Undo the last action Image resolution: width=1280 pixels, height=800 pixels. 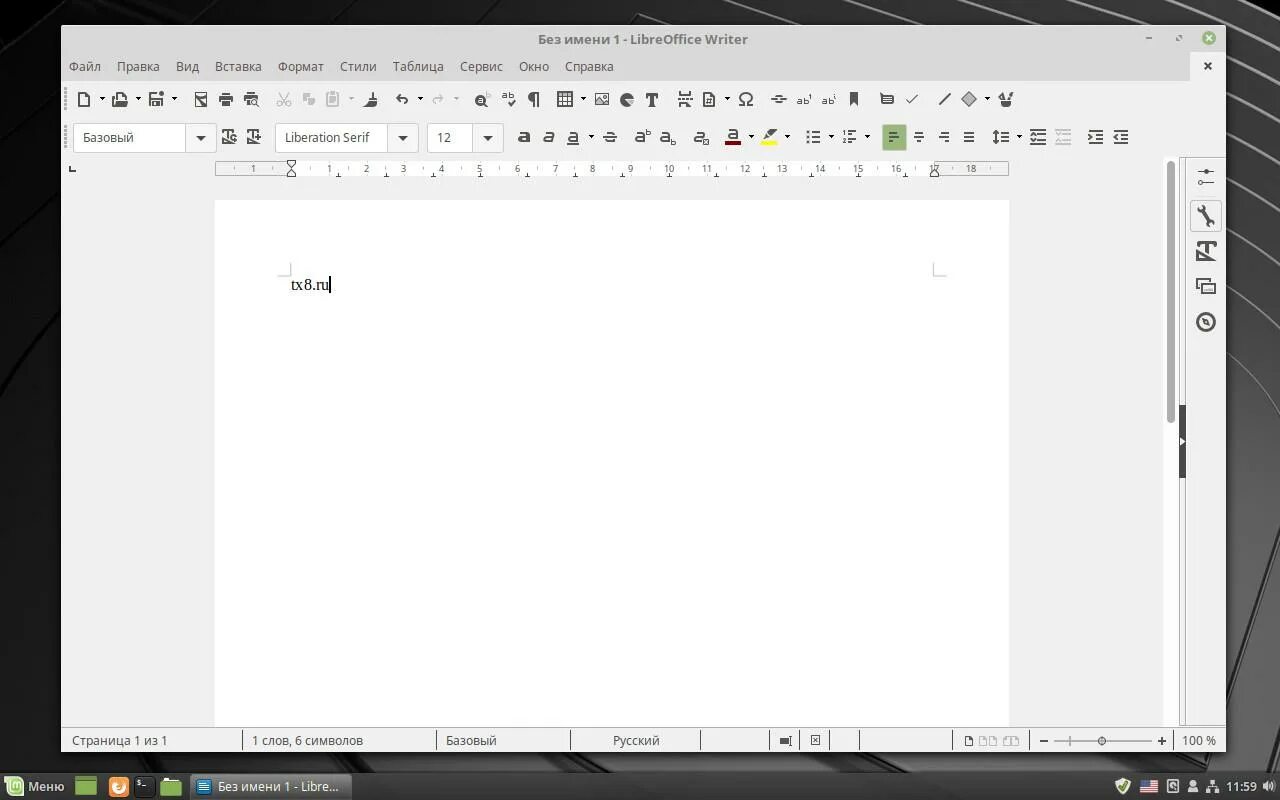tap(402, 99)
